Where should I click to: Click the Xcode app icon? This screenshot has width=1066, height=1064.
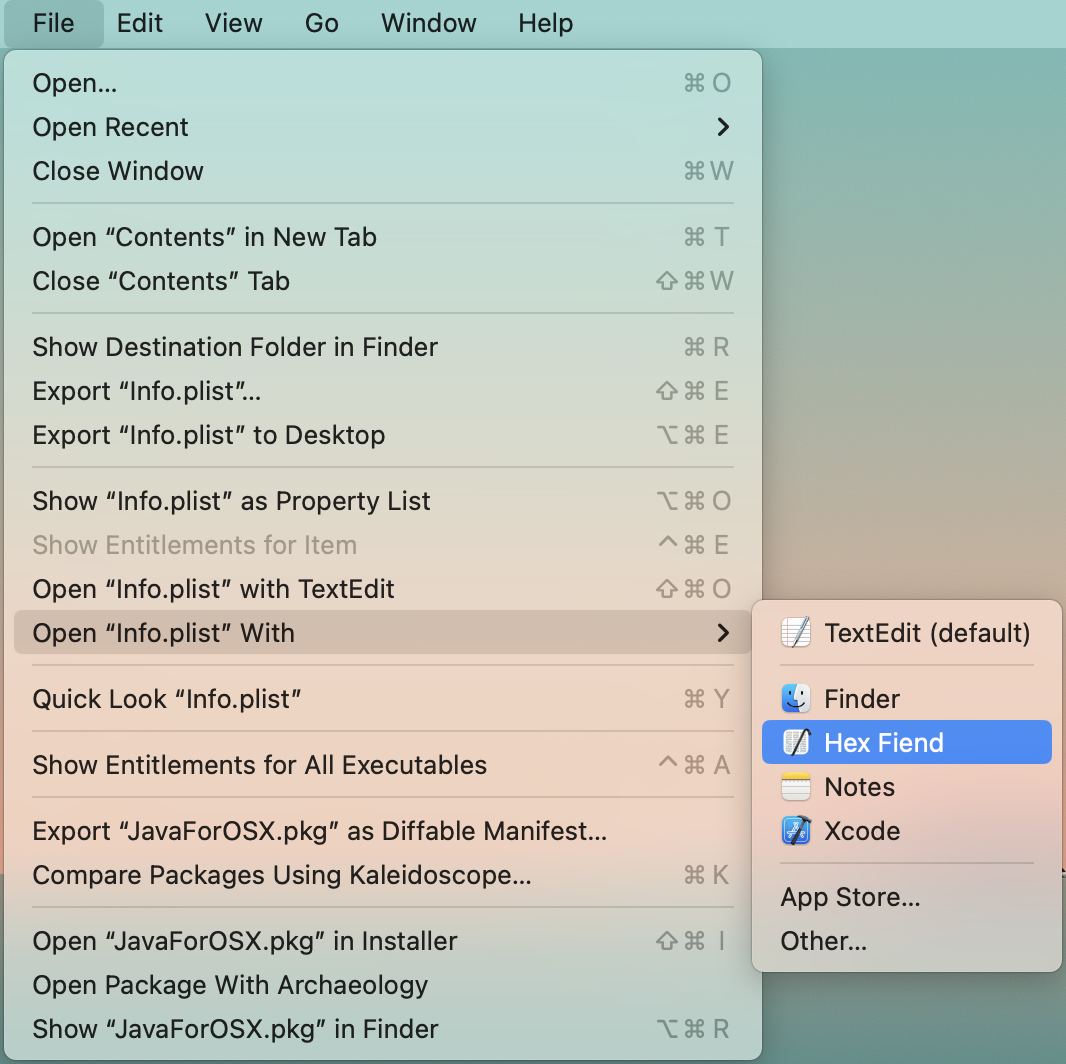coord(796,831)
